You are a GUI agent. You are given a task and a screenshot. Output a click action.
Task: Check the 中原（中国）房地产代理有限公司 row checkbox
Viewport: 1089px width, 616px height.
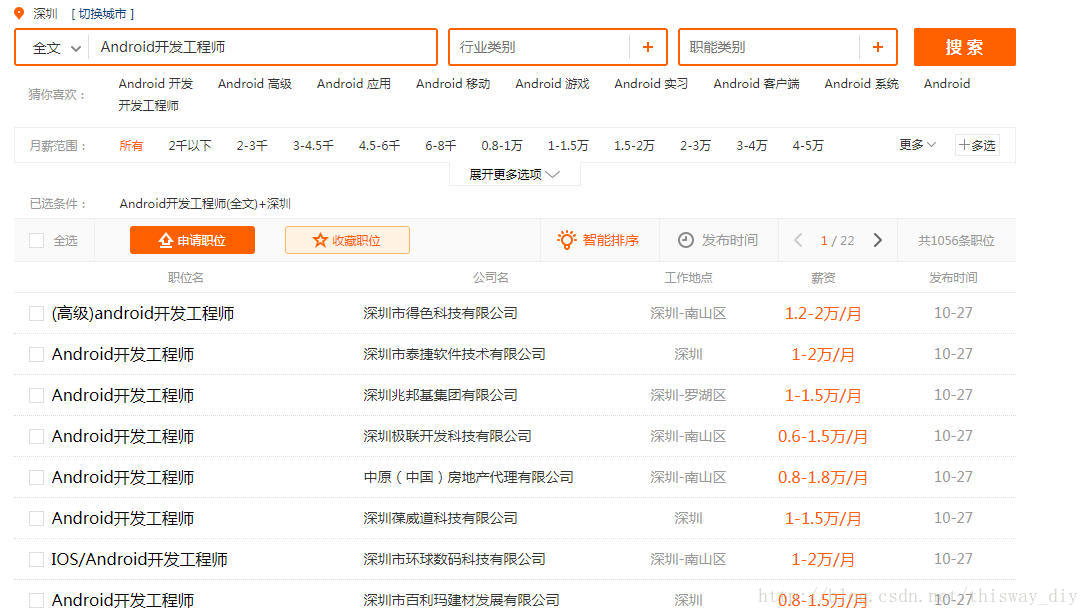coord(36,478)
